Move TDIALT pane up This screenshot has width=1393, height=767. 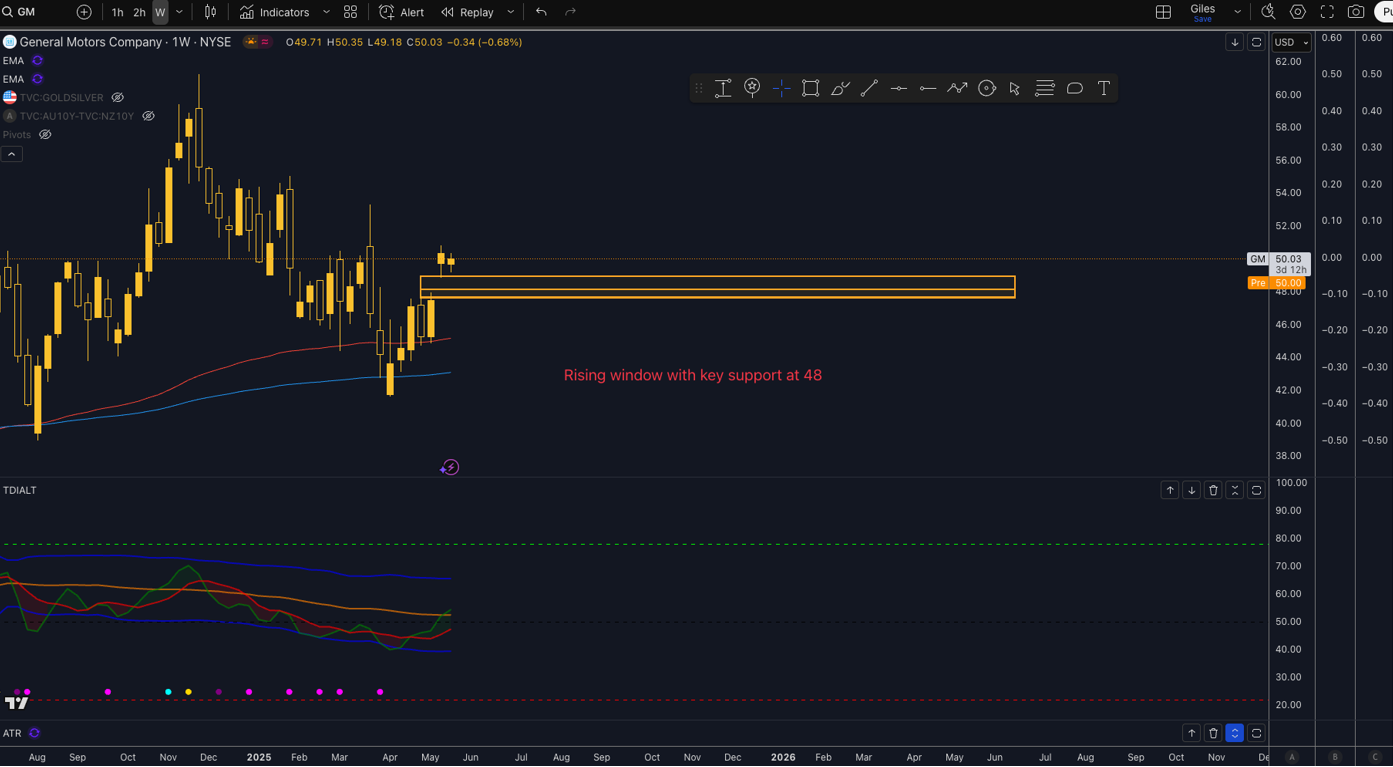[x=1170, y=490]
